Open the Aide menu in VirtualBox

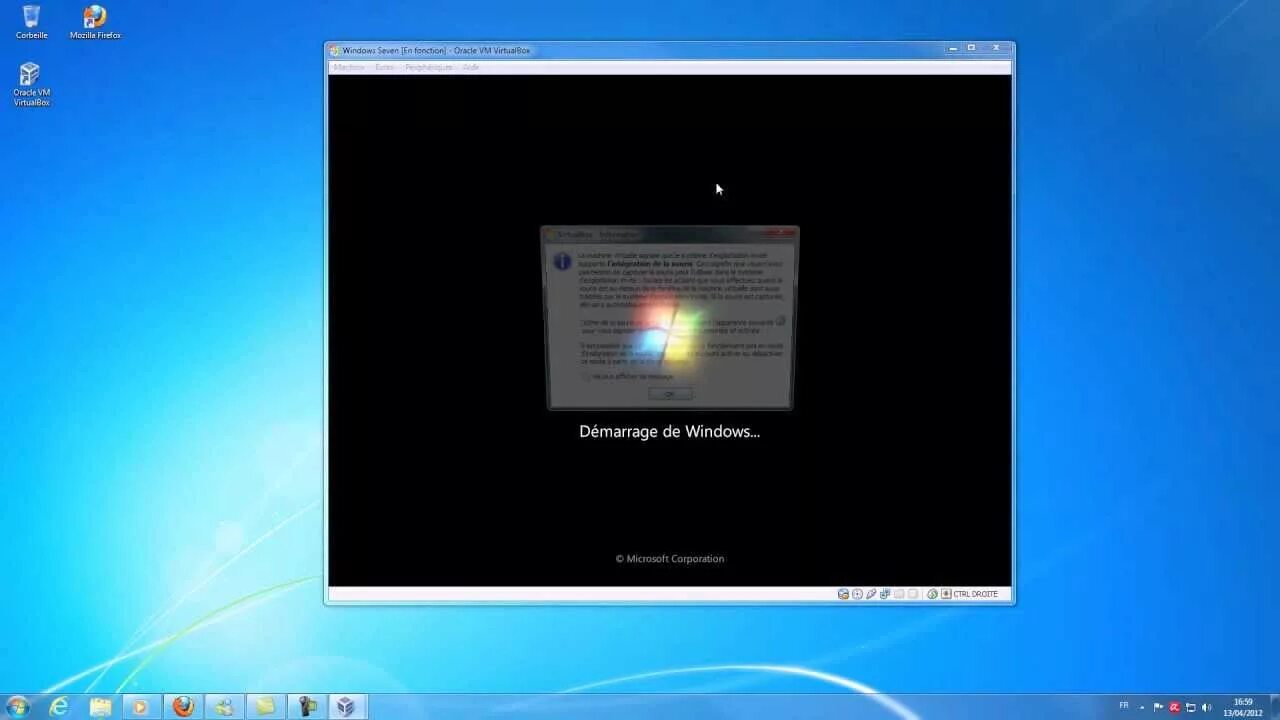(471, 67)
